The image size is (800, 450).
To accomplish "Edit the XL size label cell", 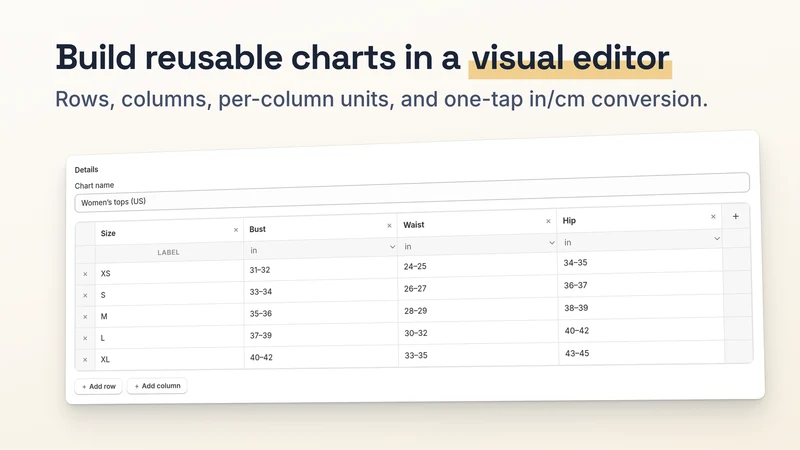I will pyautogui.click(x=169, y=359).
